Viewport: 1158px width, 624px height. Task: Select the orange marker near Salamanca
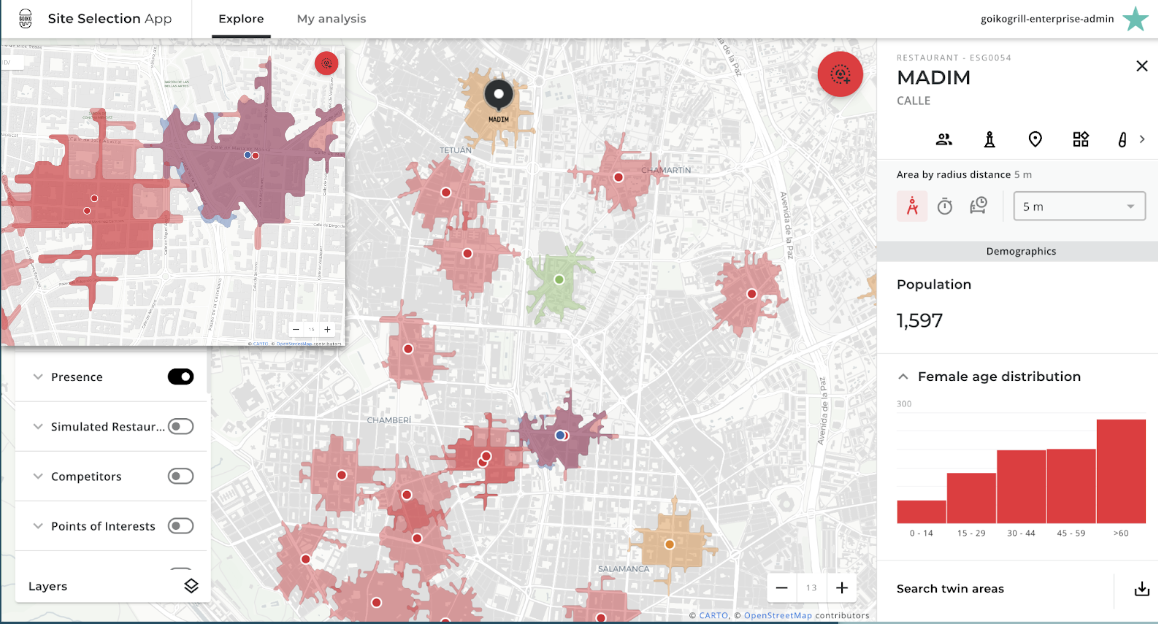[x=669, y=544]
